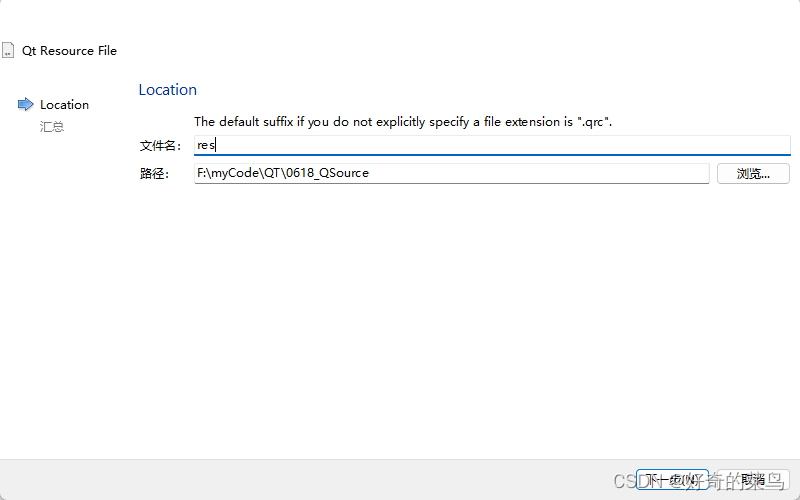Screen dimensions: 800x500
Task: Select the 汇总 step in wizard sidebar
Action: pos(52,127)
